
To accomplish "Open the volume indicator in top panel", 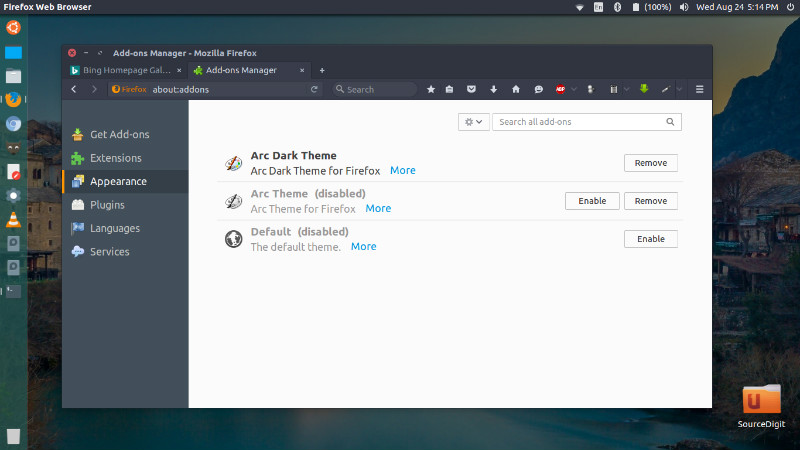I will click(x=684, y=7).
